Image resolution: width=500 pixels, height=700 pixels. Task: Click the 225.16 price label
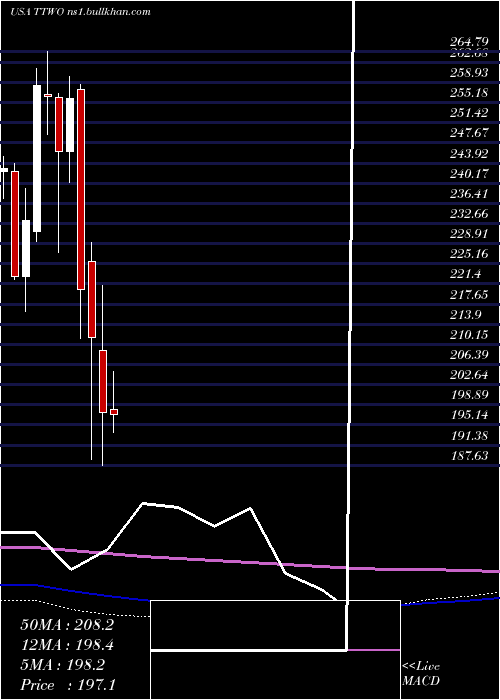pos(468,254)
